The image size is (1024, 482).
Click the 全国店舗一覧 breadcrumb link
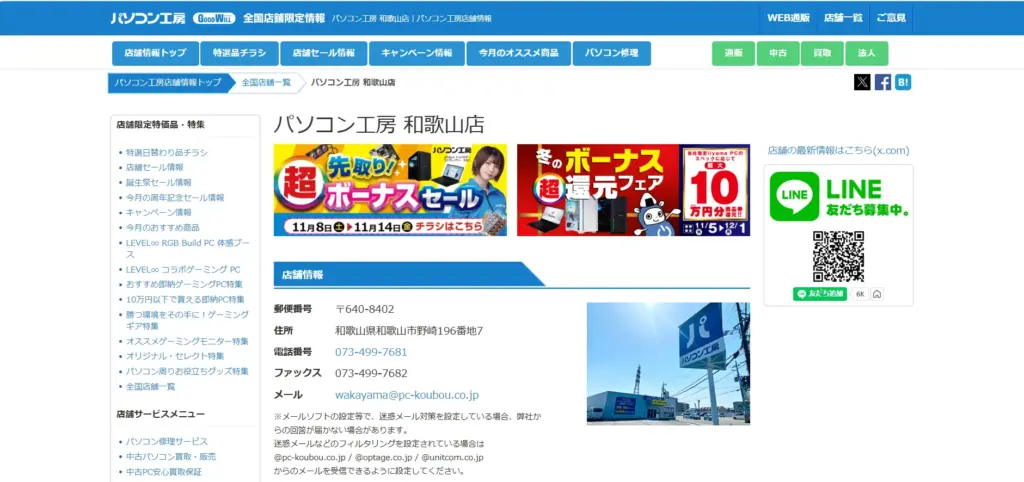click(x=266, y=83)
